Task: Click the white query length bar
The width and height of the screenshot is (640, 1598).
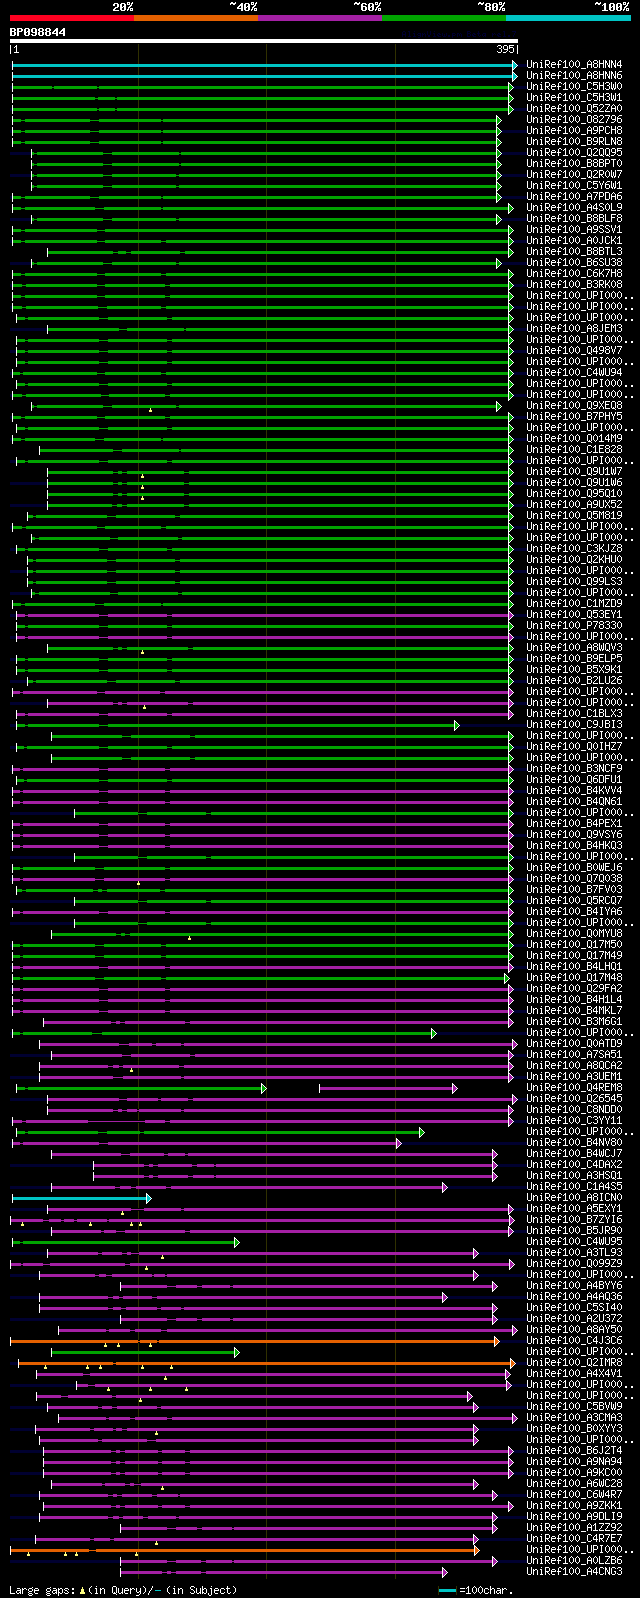Action: pos(264,41)
